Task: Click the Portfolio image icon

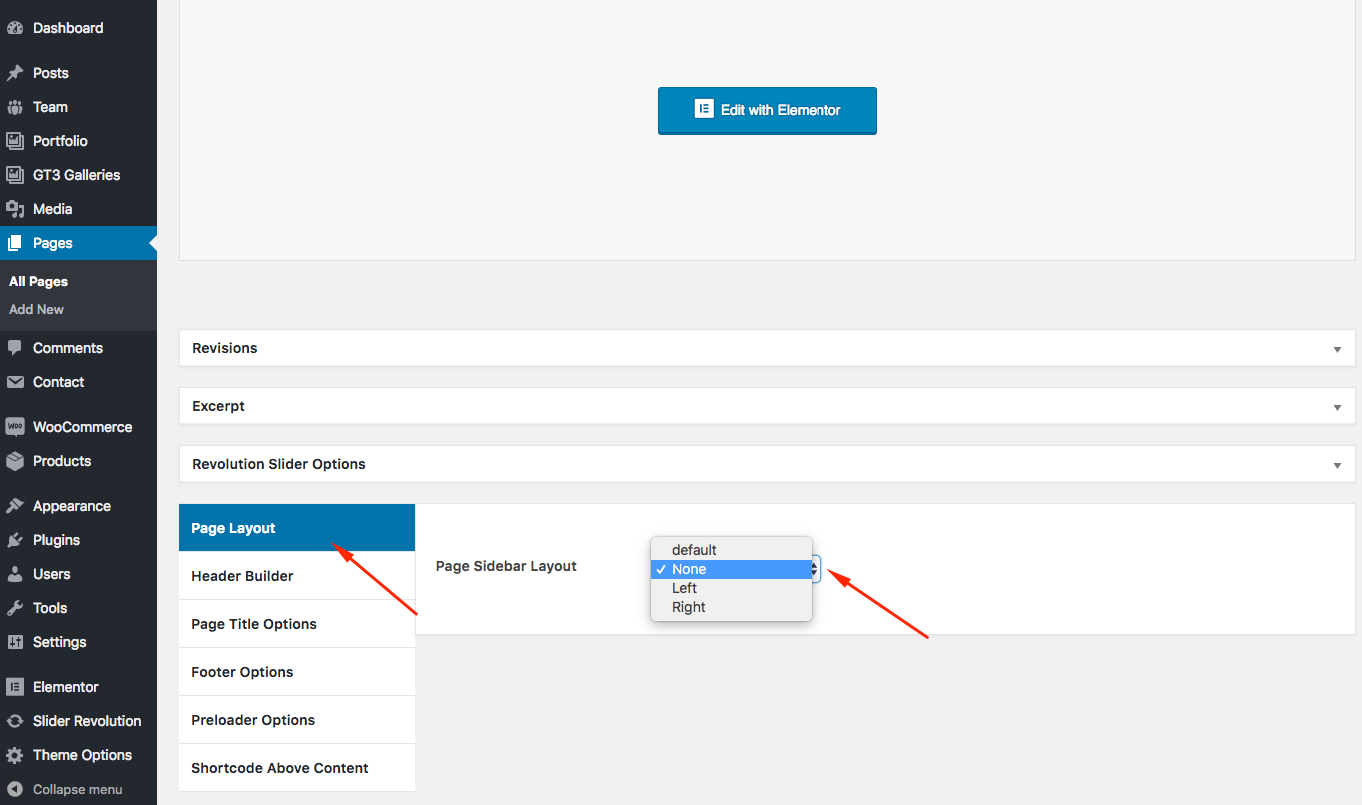Action: (x=15, y=141)
